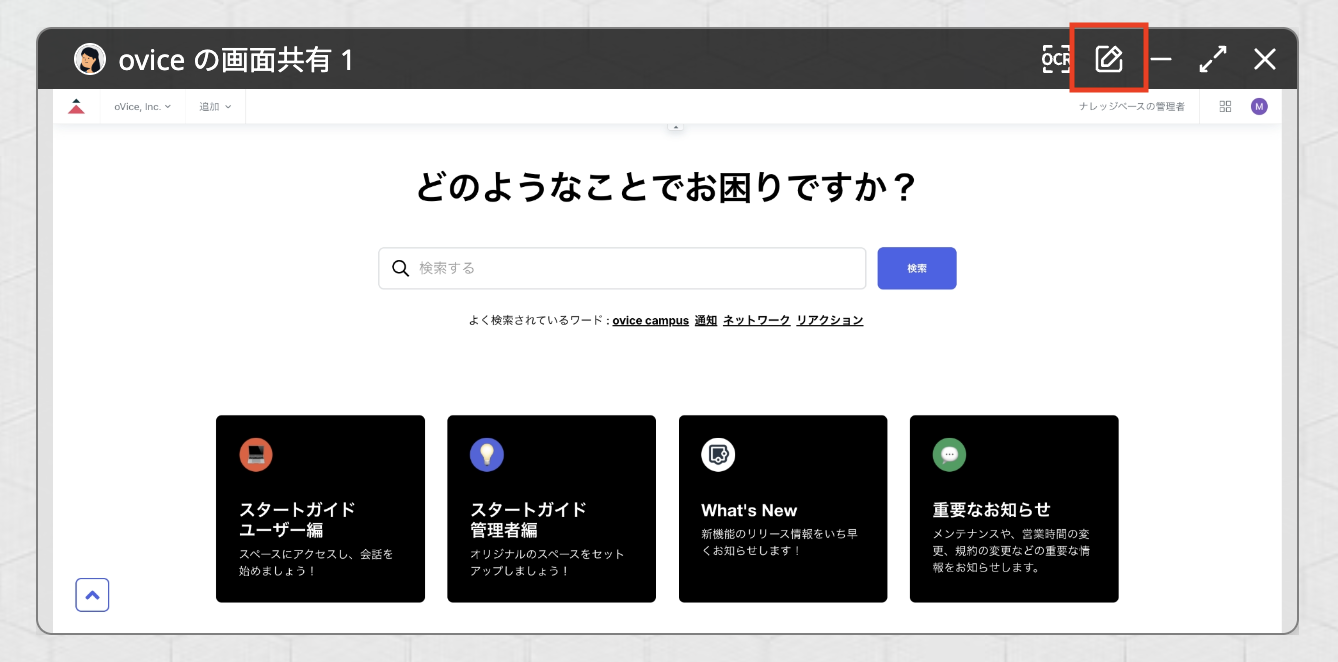This screenshot has width=1338, height=662.
Task: Click the knowledge base home logo
Action: coord(77,106)
